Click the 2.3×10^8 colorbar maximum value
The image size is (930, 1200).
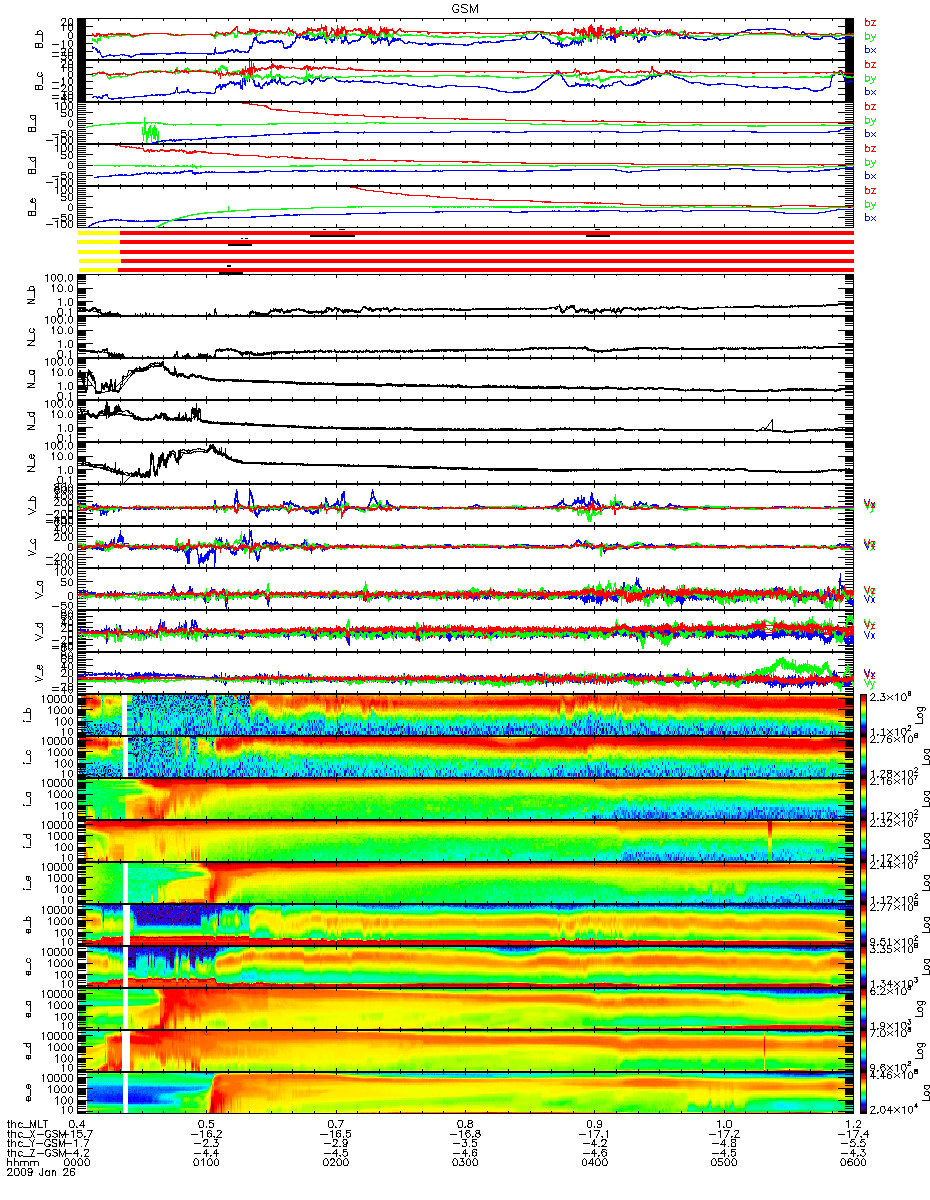point(889,698)
